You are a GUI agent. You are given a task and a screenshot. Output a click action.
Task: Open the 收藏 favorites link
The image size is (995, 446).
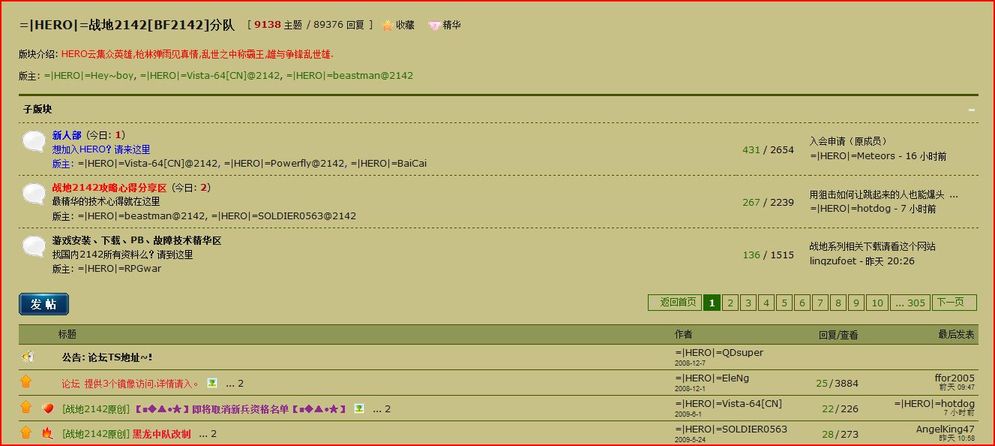405,26
